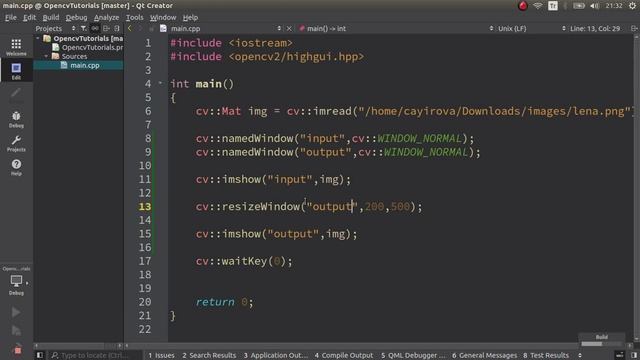This screenshot has width=640, height=360.
Task: Toggle the left sidebar visibility
Action: pos(40,355)
